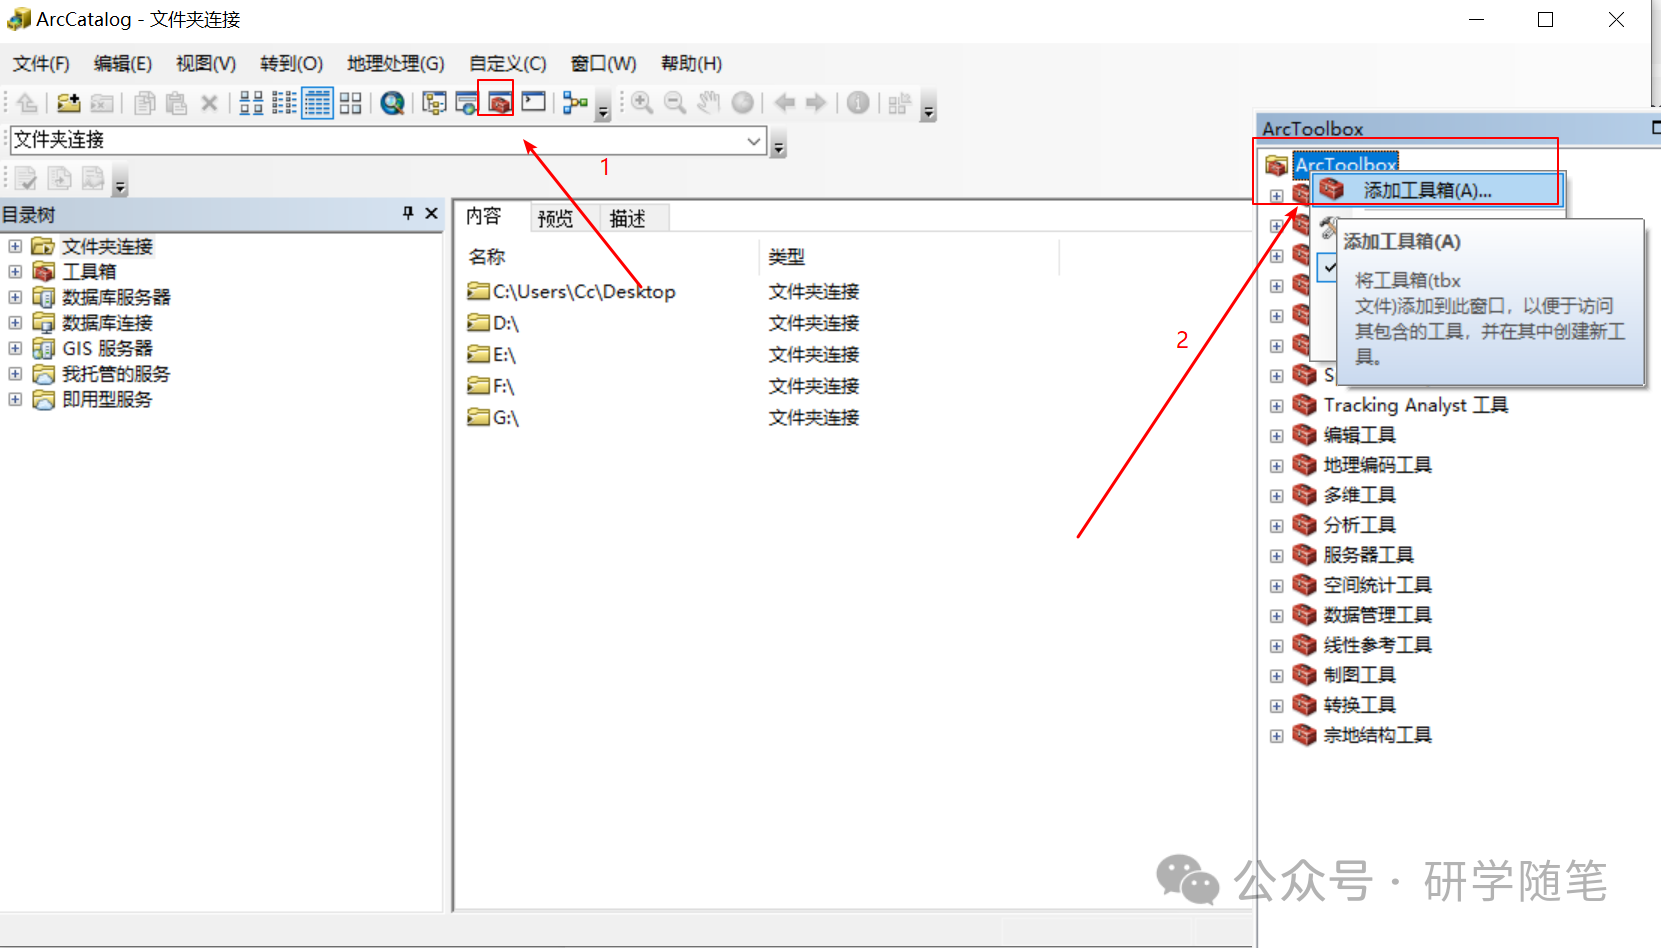This screenshot has width=1661, height=948.
Task: Sort by the 类型 column header
Action: pyautogui.click(x=787, y=257)
